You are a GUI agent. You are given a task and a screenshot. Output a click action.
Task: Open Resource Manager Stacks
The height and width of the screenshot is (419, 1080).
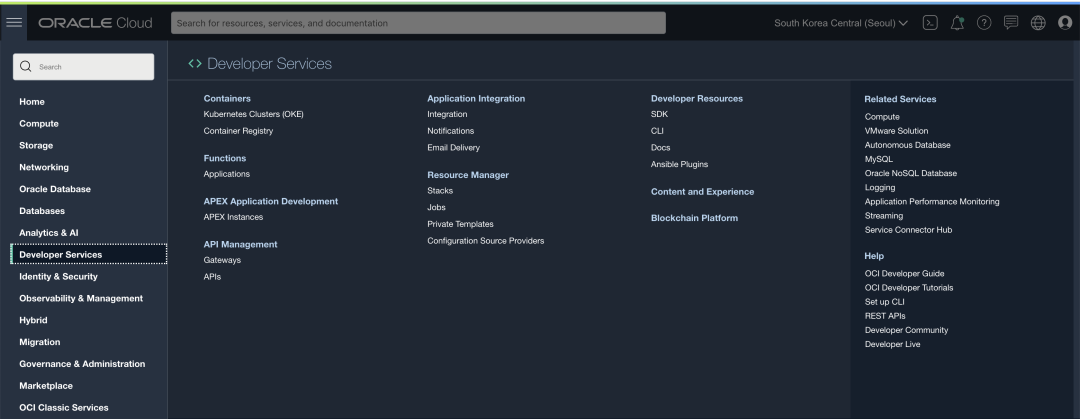(440, 191)
